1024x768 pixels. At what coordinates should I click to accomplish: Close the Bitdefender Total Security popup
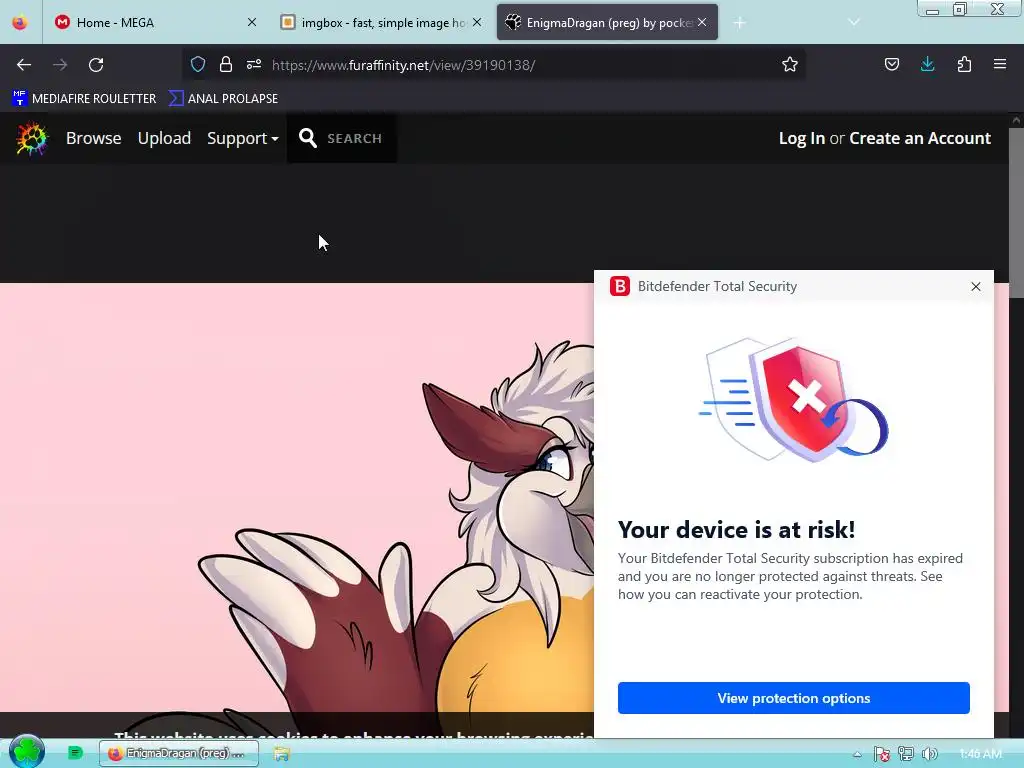976,287
